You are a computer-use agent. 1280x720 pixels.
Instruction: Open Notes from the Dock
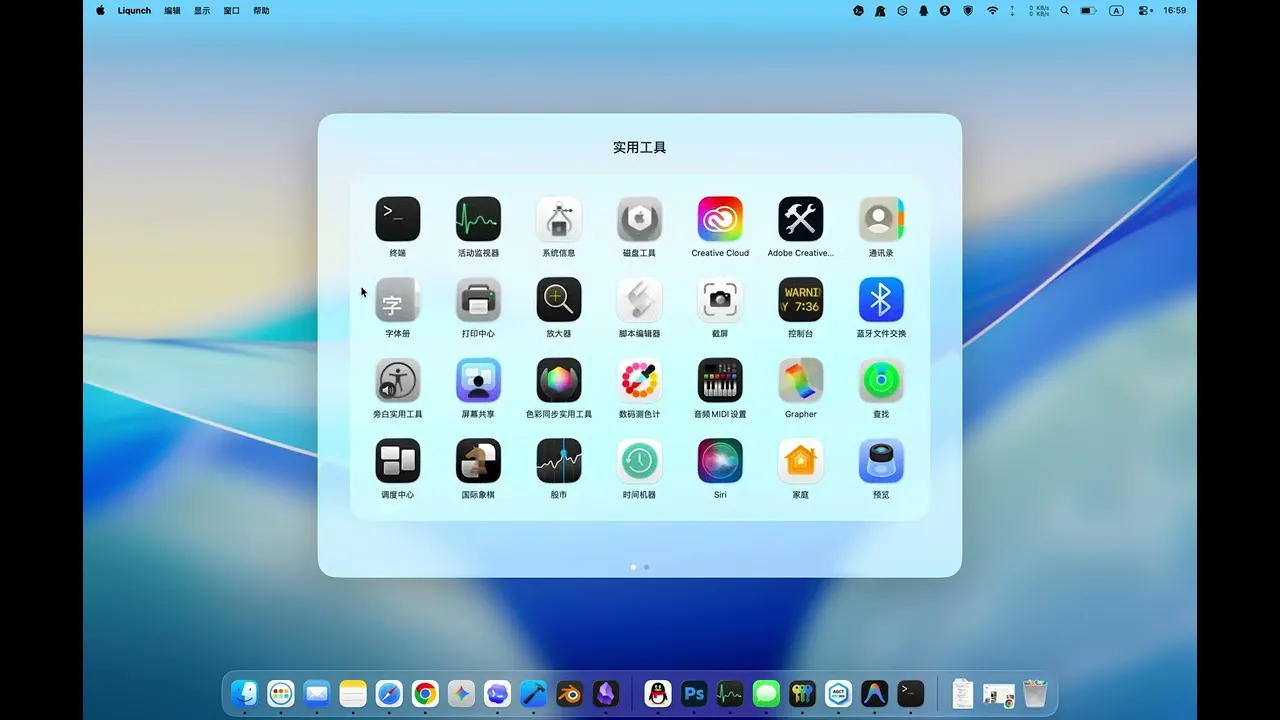point(353,693)
